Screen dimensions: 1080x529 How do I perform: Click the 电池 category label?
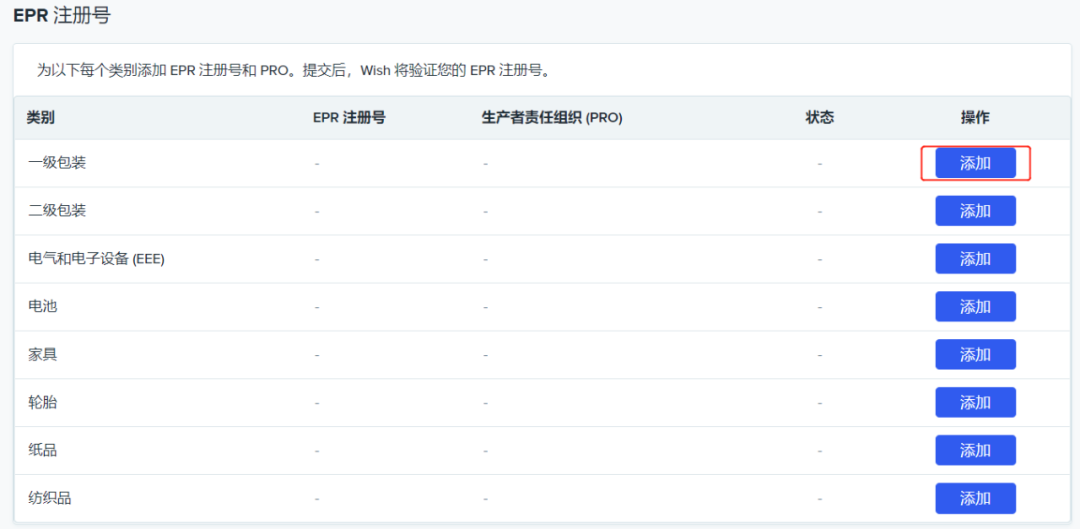pos(43,307)
